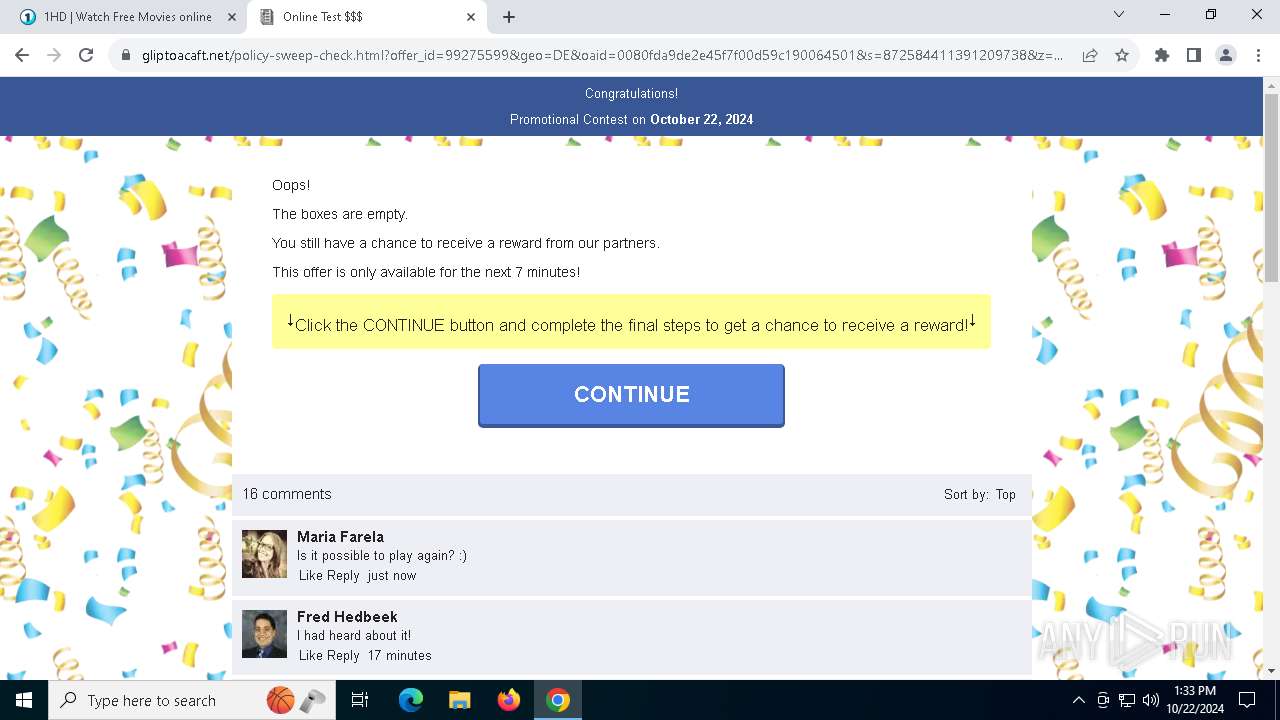1280x720 pixels.
Task: Open the notification center icon
Action: point(1247,700)
